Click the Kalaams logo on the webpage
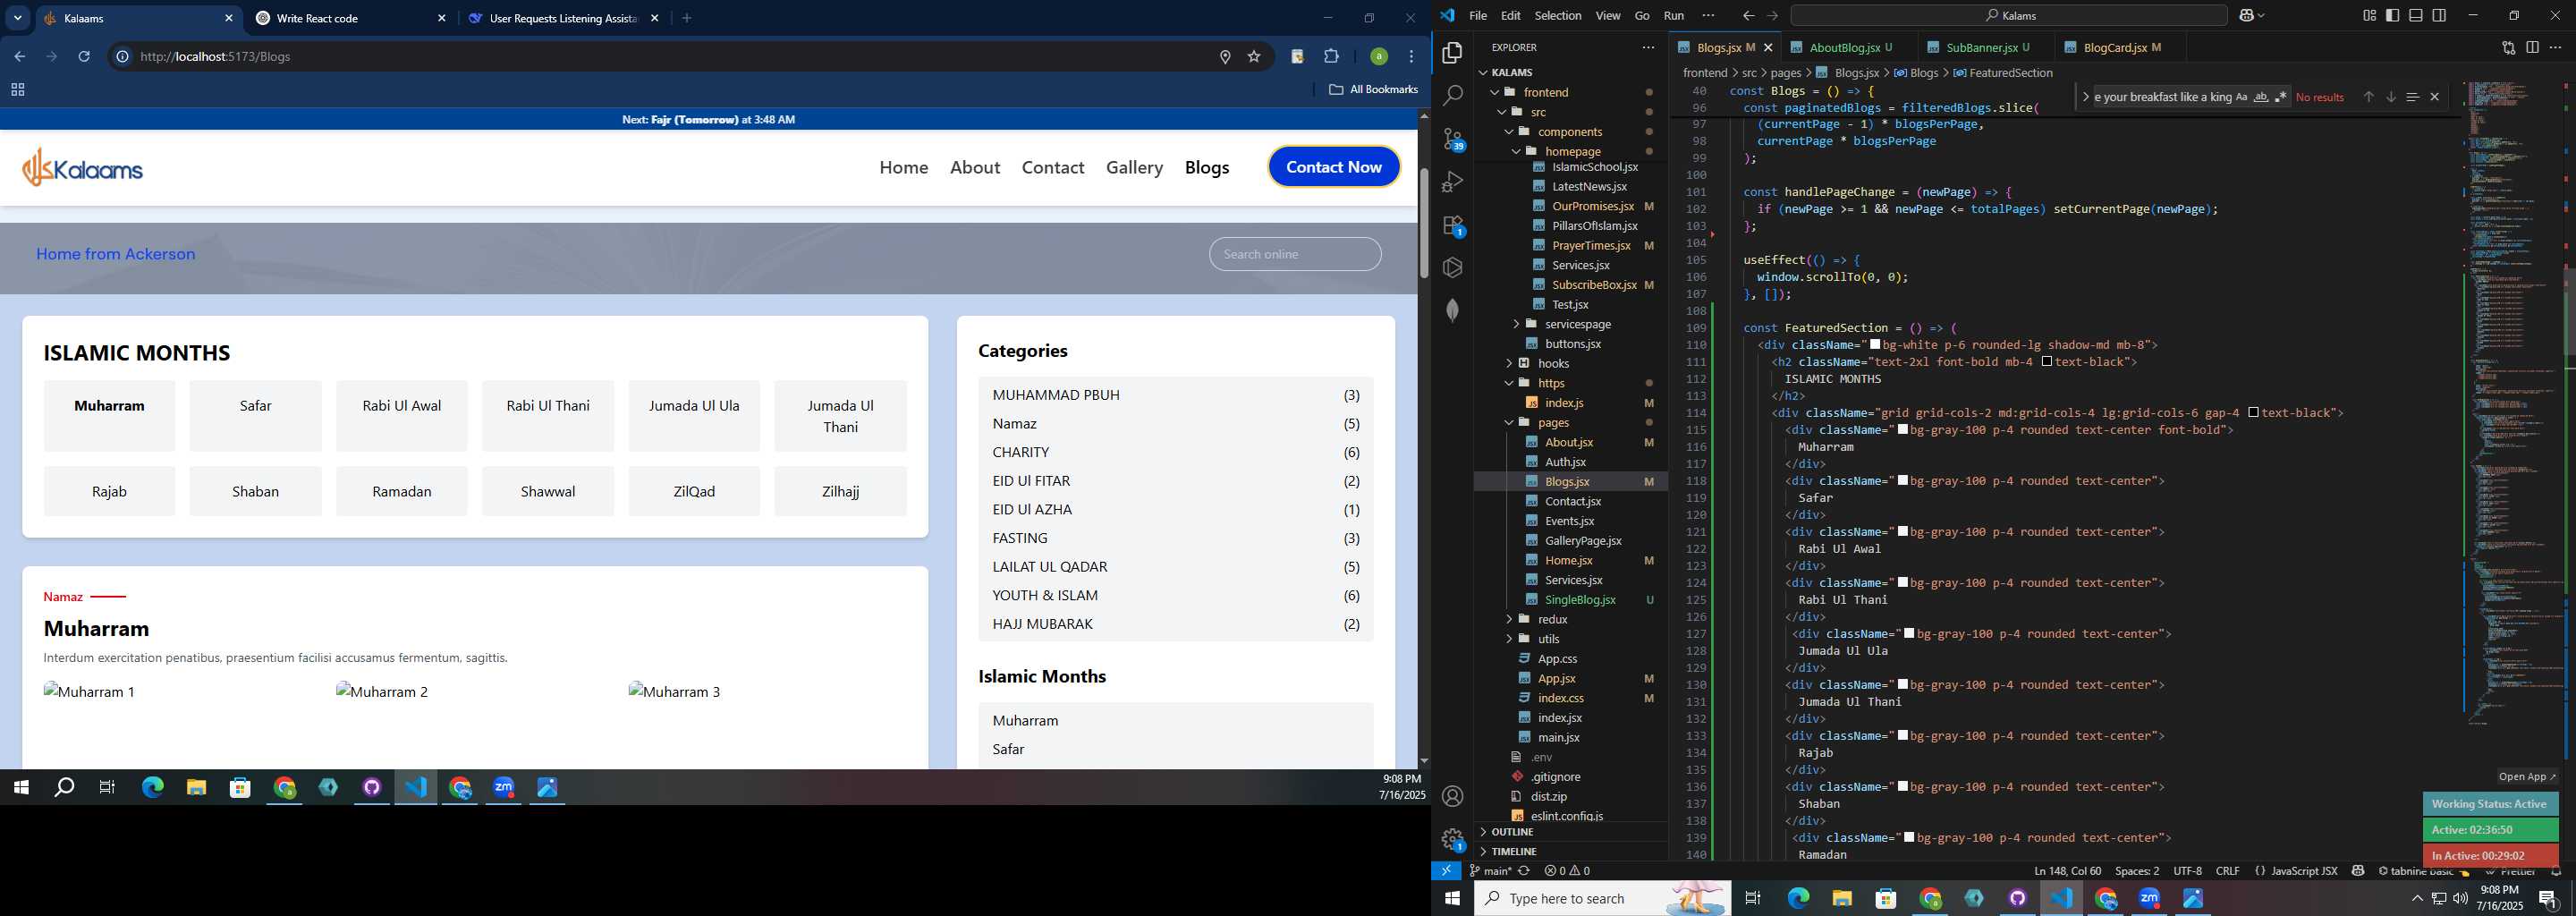This screenshot has width=2576, height=916. click(83, 168)
